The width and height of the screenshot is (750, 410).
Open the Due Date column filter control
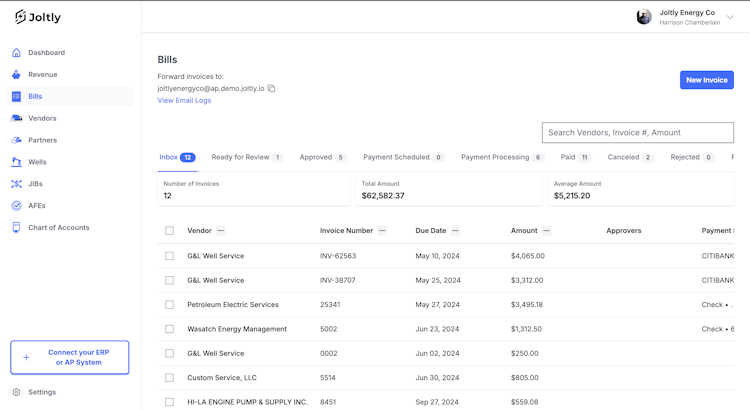tap(455, 231)
